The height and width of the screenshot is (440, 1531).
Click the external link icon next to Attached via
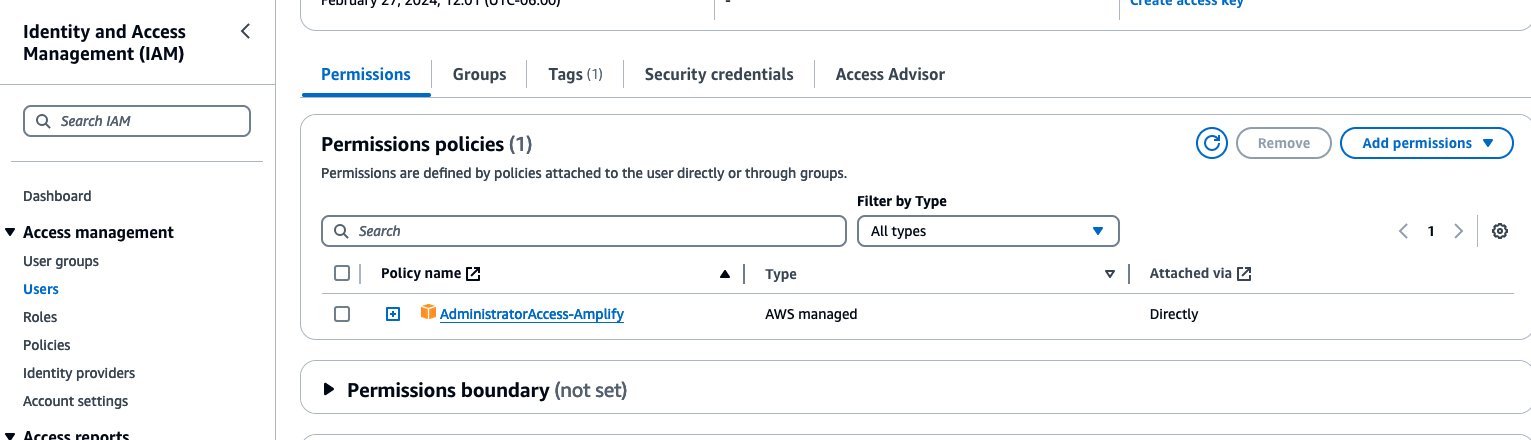(x=1244, y=273)
